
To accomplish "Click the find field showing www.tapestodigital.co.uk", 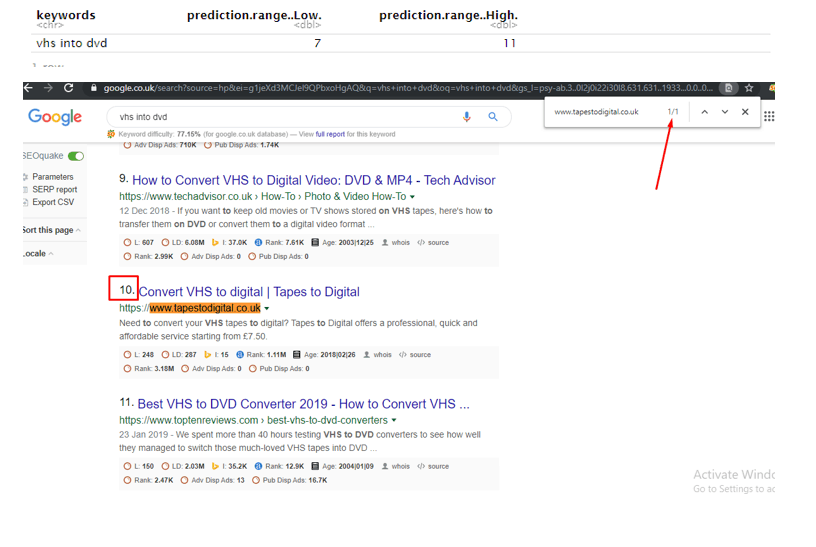I will 596,112.
